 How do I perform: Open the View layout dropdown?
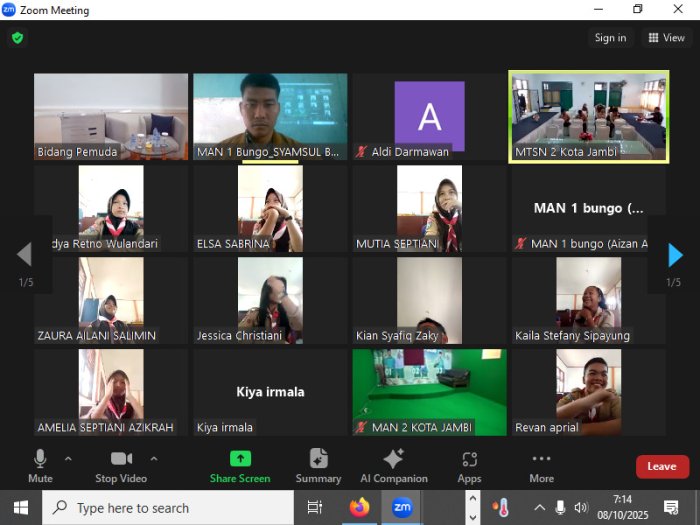(x=667, y=38)
